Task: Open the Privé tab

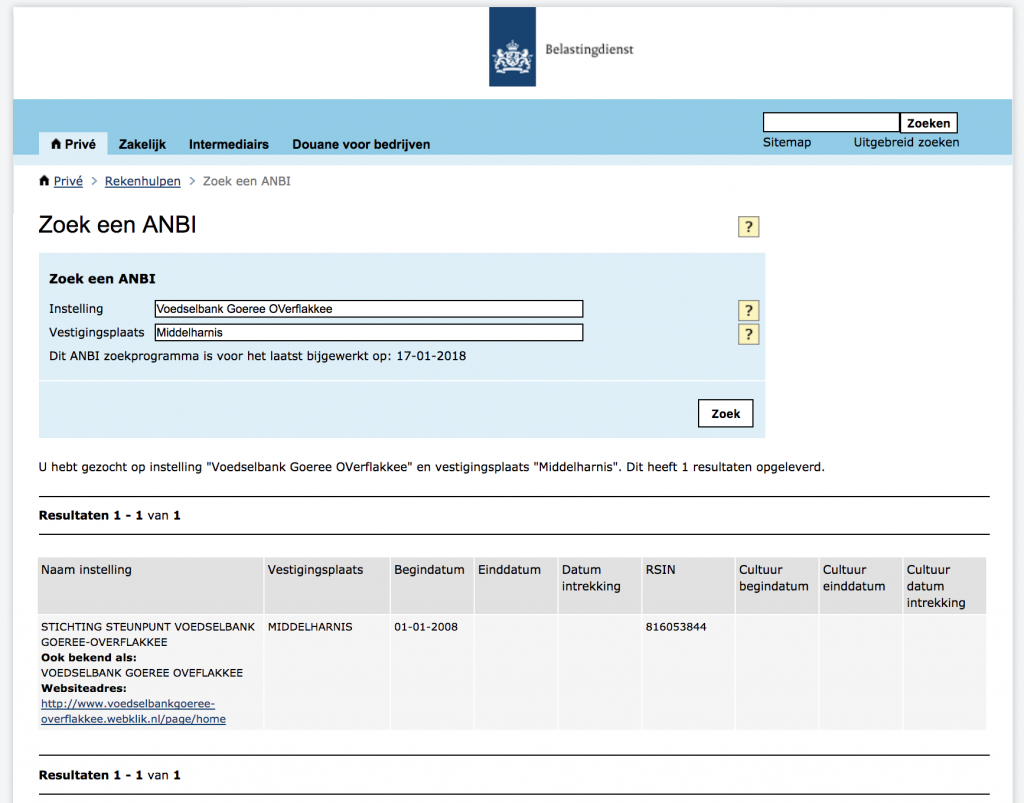Action: (73, 144)
